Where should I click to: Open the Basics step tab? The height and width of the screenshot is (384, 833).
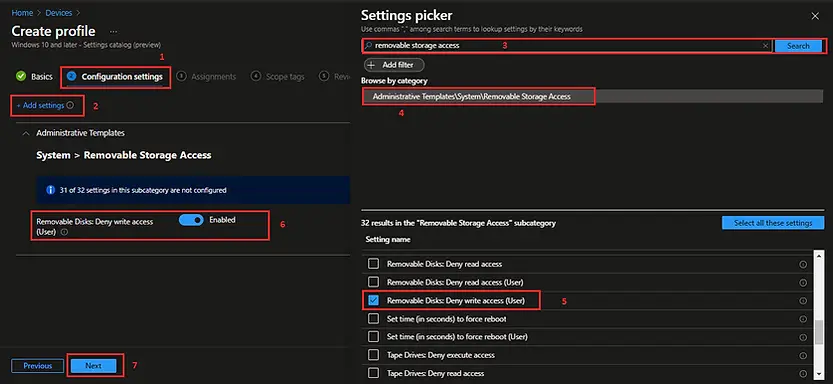coord(35,76)
